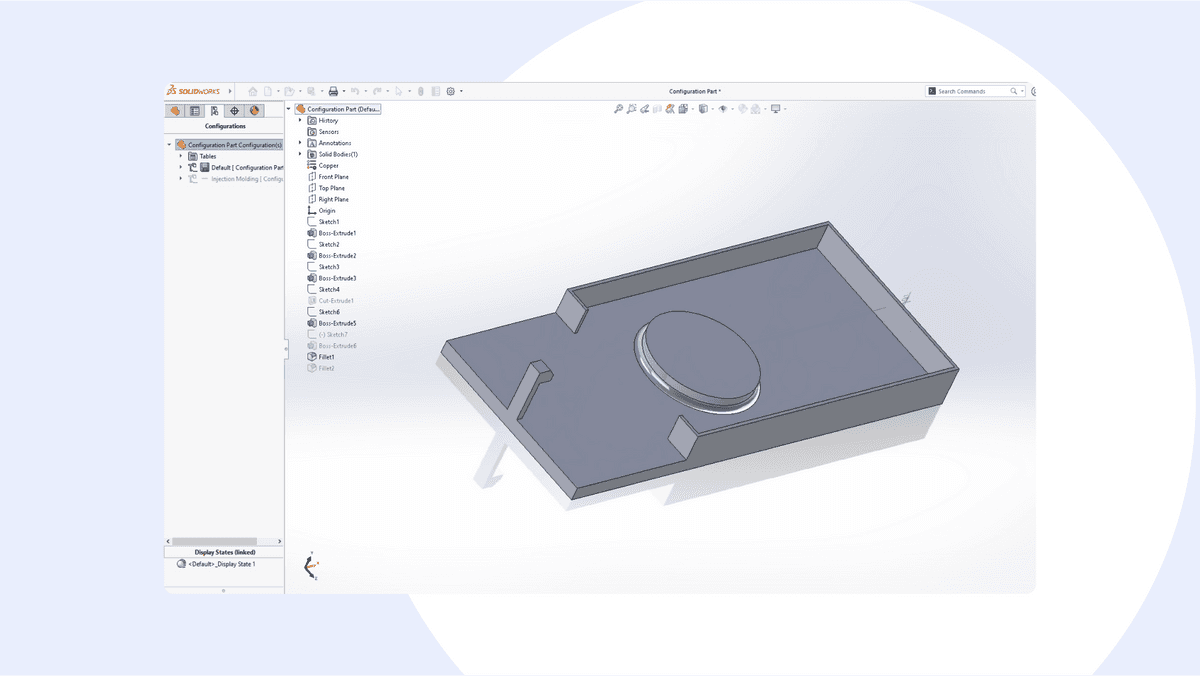Click the Print icon
1200x676 pixels.
pos(333,91)
